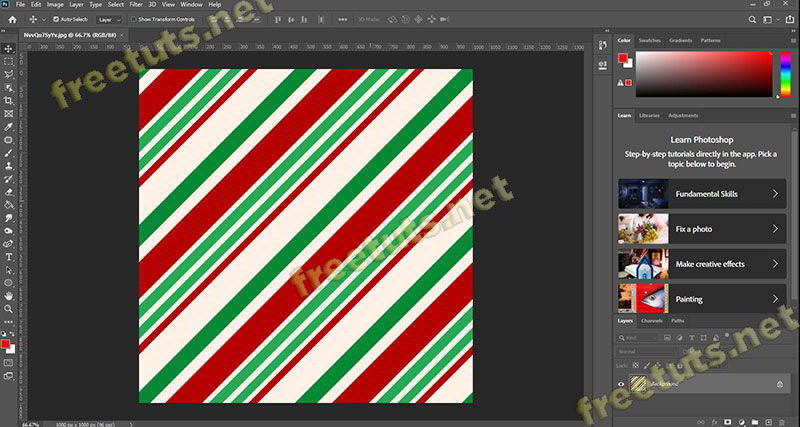
Task: Open Edit Toolbar three-dots icon
Action: pyautogui.click(x=9, y=322)
